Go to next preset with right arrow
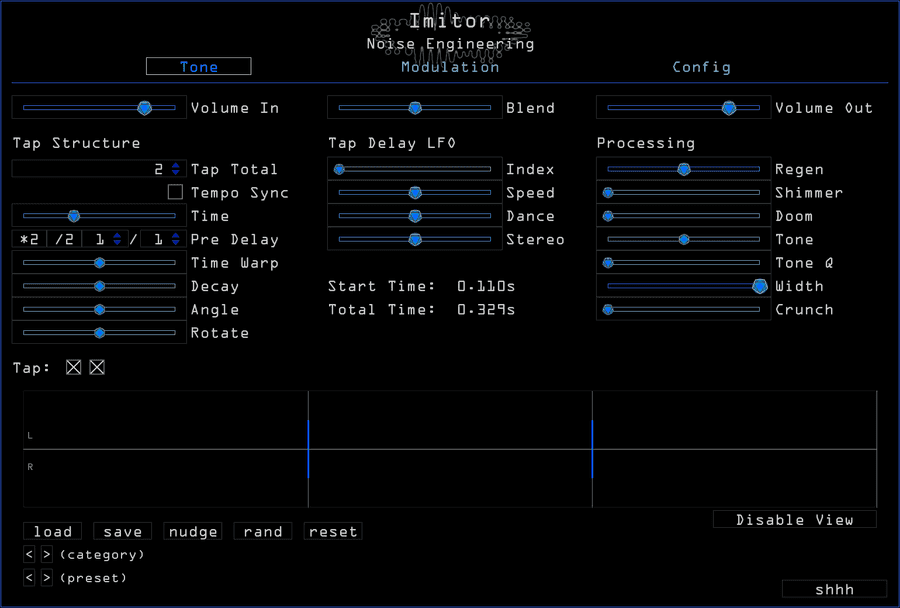 tap(47, 578)
